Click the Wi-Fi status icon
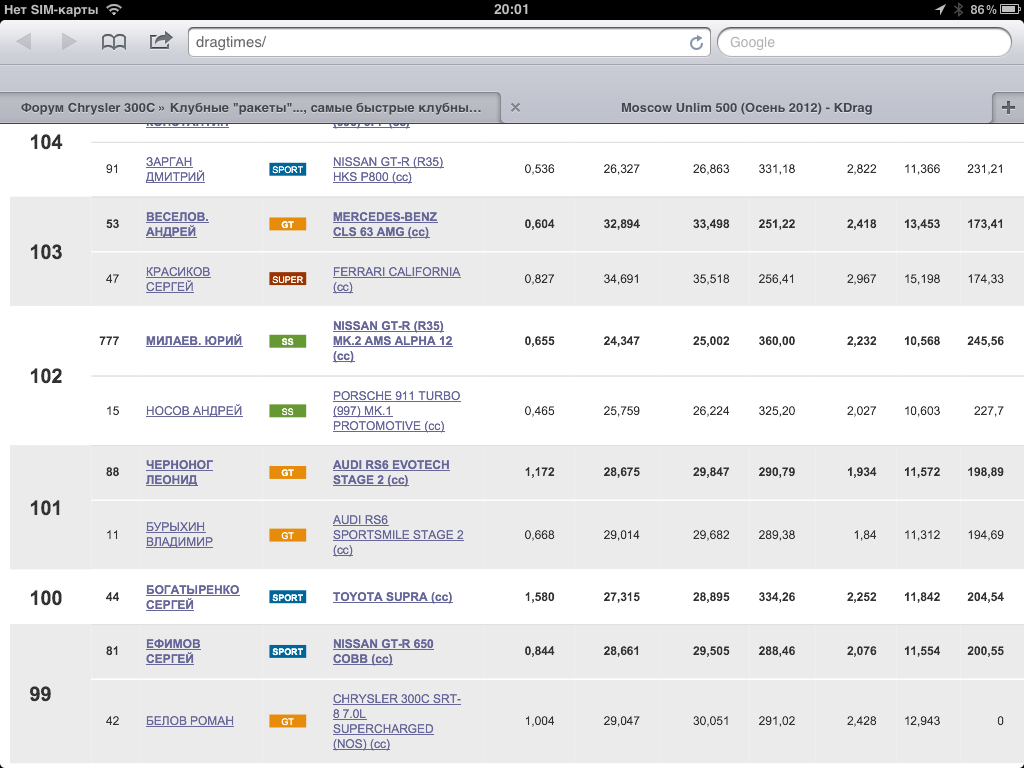Image resolution: width=1024 pixels, height=768 pixels. tap(114, 9)
